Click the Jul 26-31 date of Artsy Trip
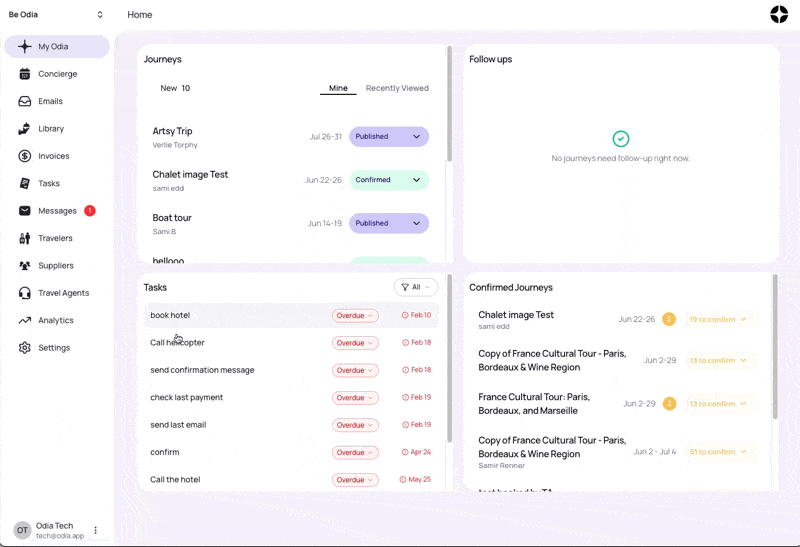 tap(326, 137)
